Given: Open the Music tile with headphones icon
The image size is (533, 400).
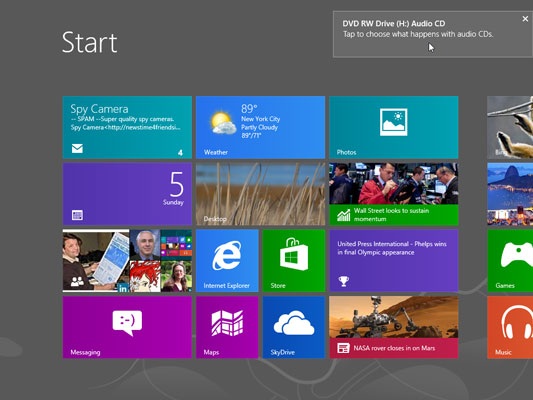Looking at the screenshot, I should [x=510, y=327].
